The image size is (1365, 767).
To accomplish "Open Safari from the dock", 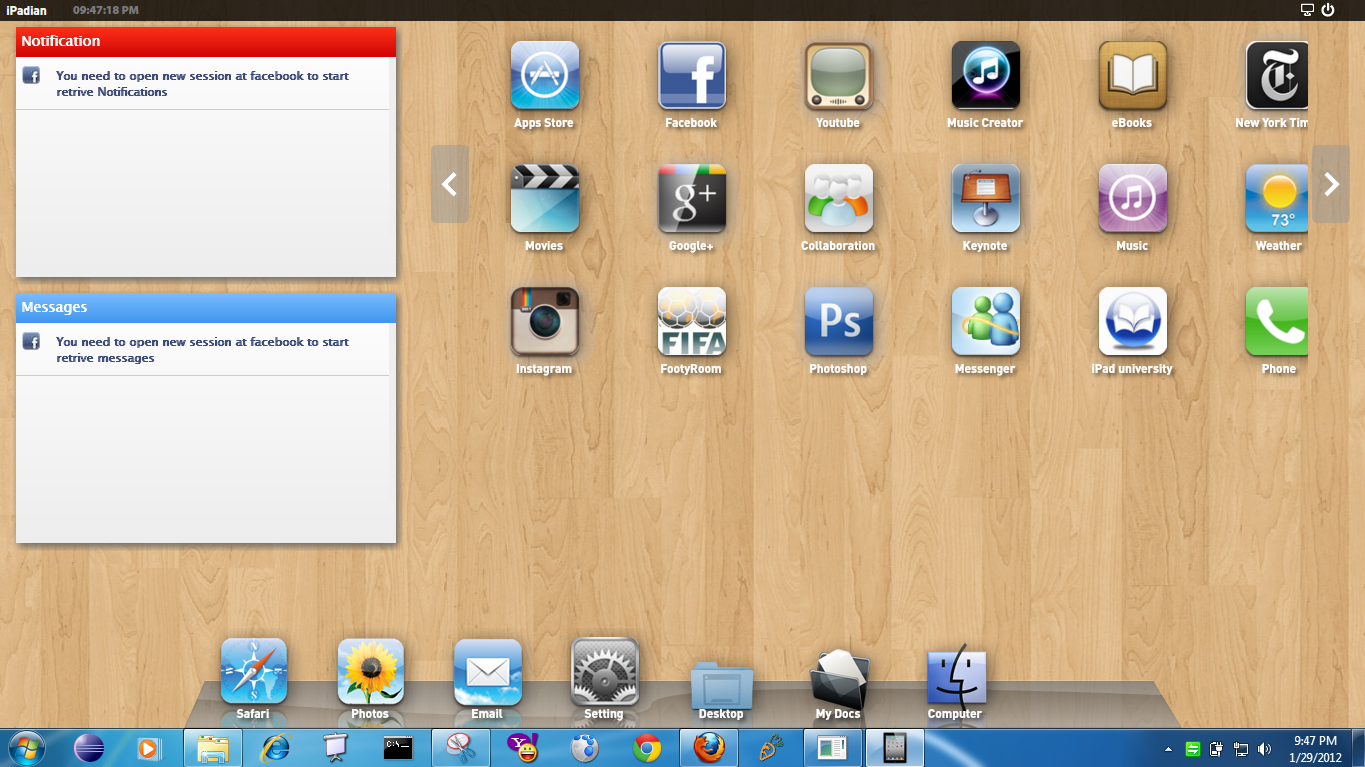I will [x=254, y=672].
